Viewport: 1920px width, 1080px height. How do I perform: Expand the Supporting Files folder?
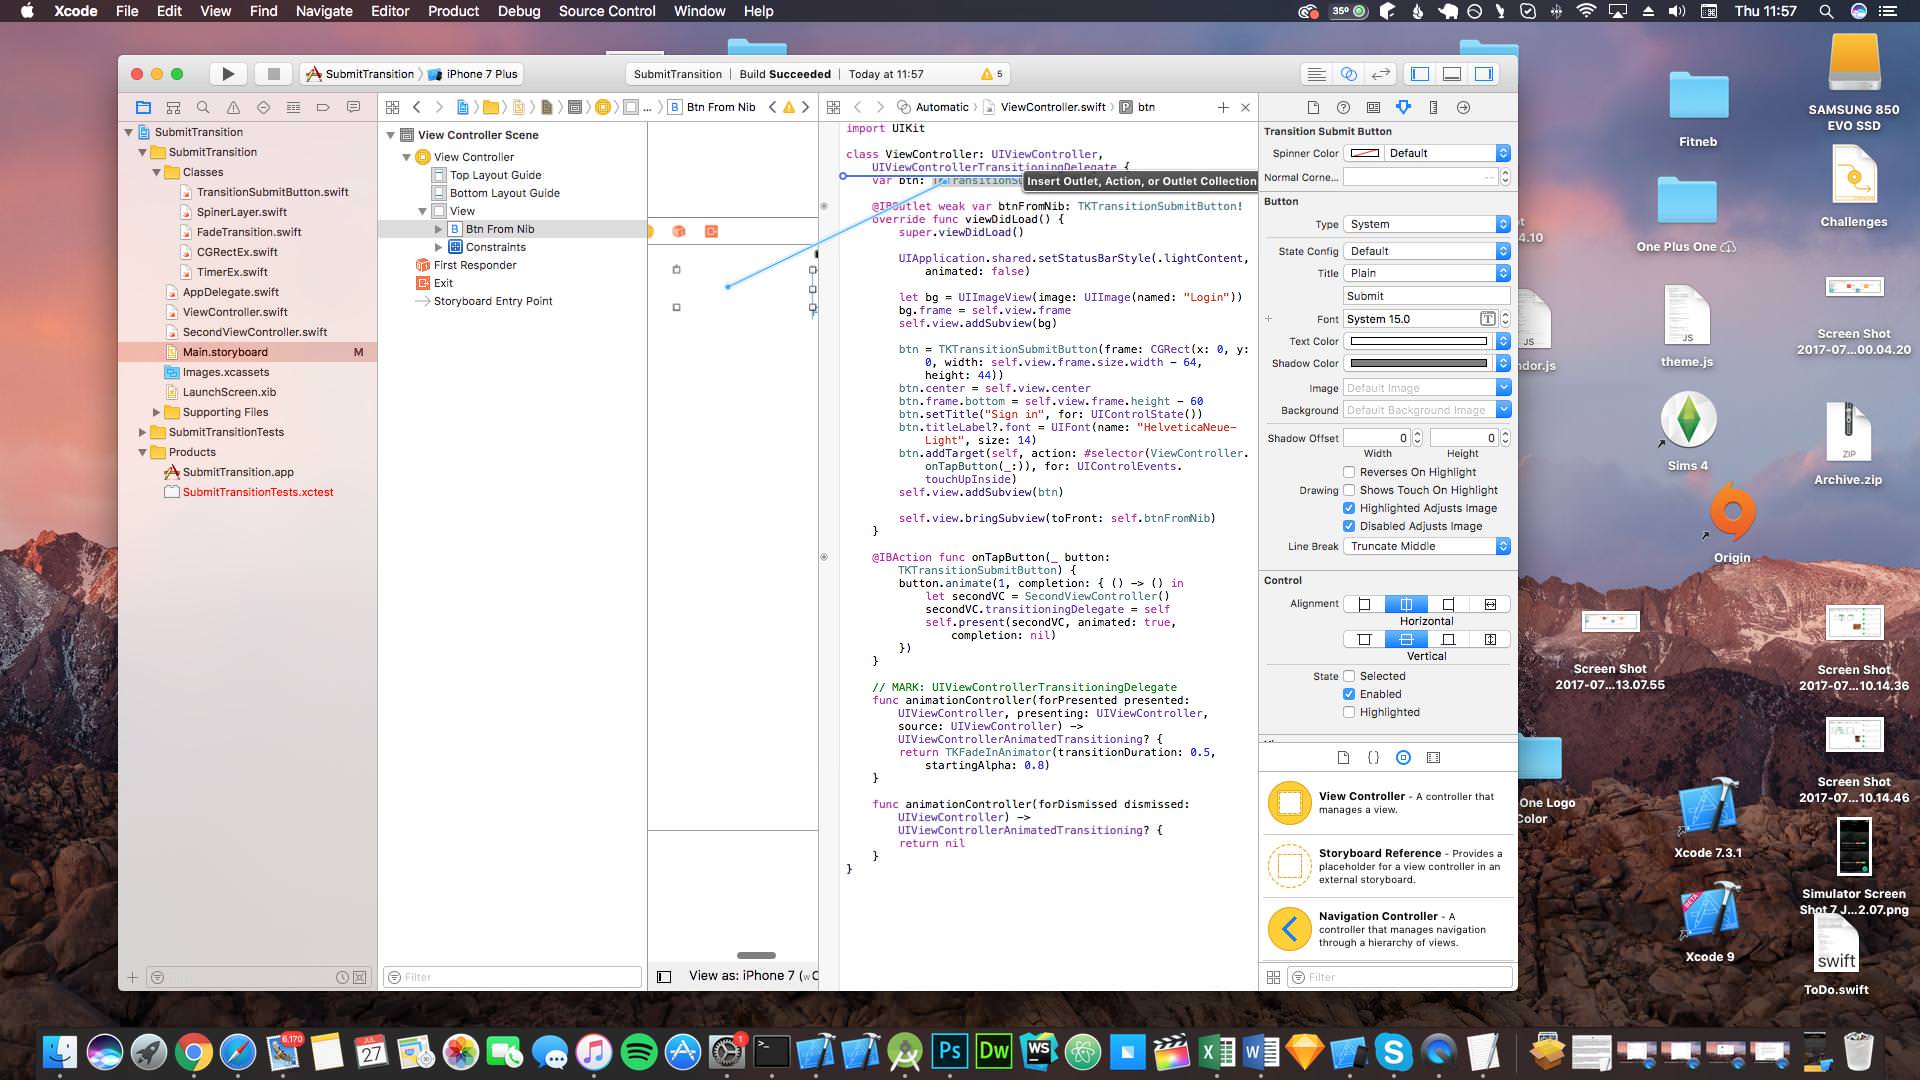(156, 412)
